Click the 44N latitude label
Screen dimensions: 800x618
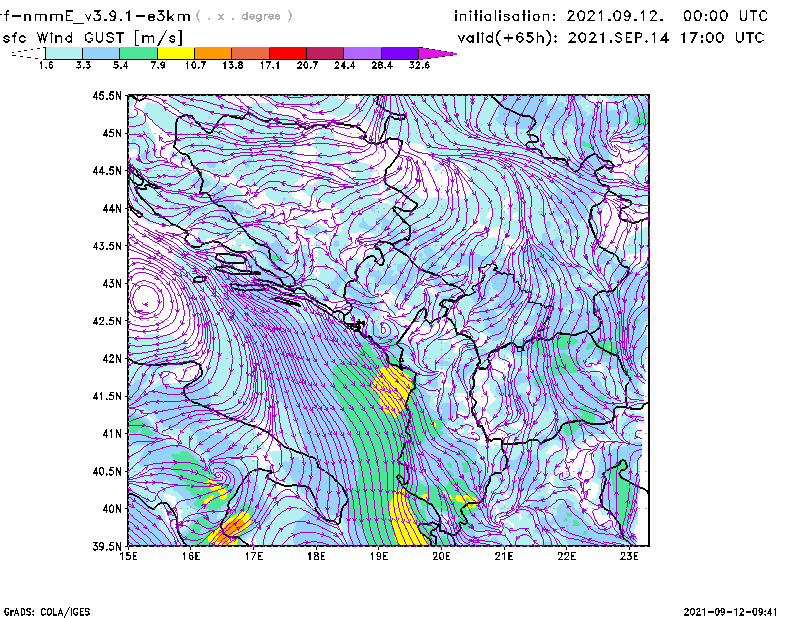click(x=112, y=208)
